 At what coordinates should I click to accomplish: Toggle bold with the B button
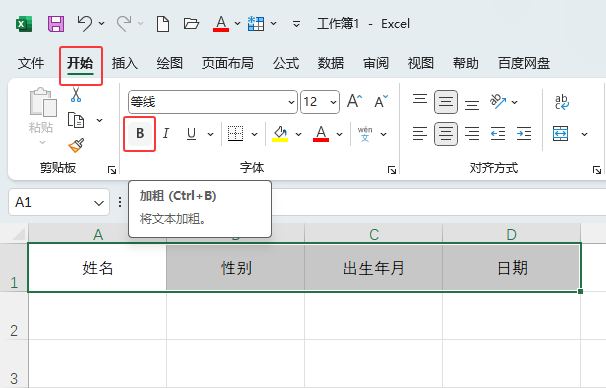pyautogui.click(x=140, y=134)
